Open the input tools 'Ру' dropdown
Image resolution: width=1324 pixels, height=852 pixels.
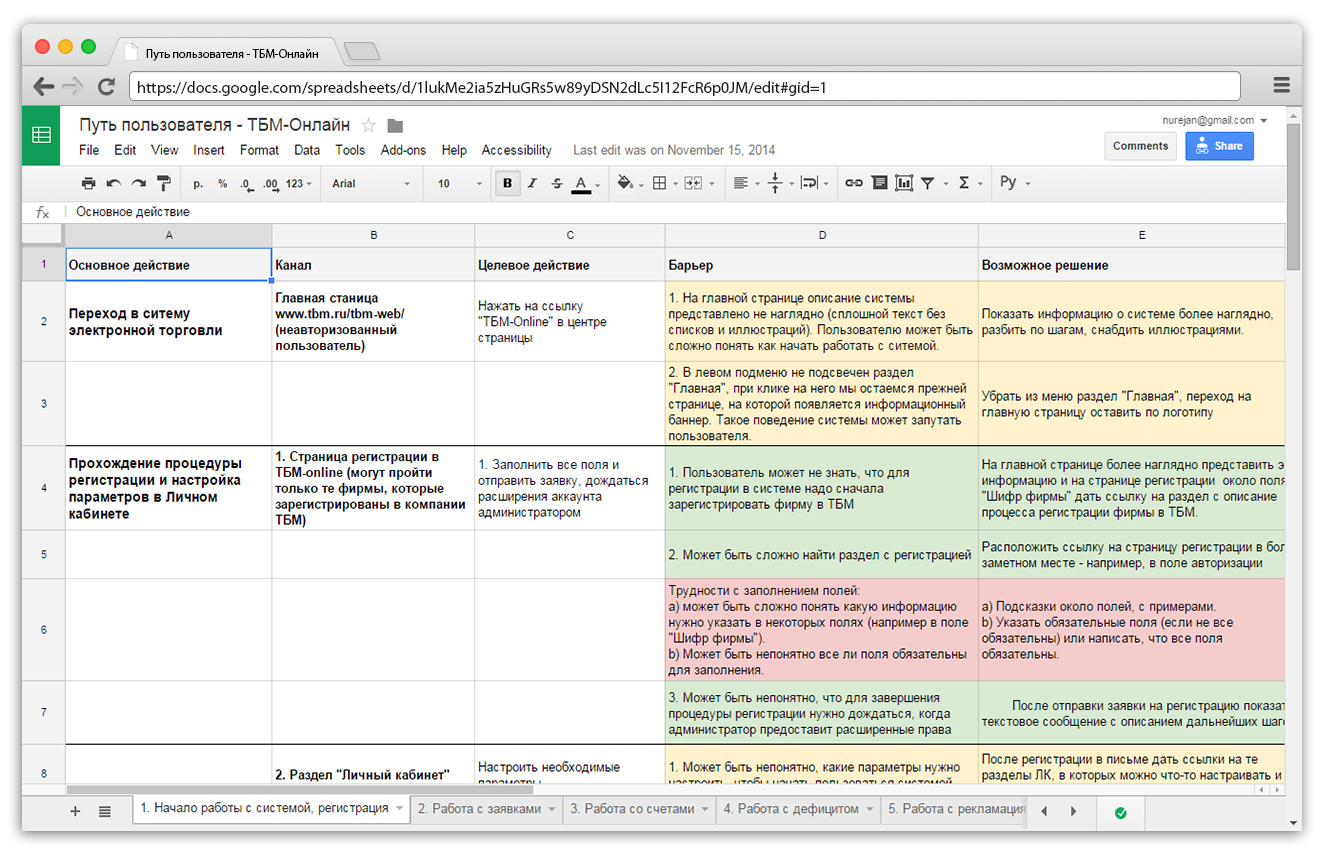tap(1014, 182)
